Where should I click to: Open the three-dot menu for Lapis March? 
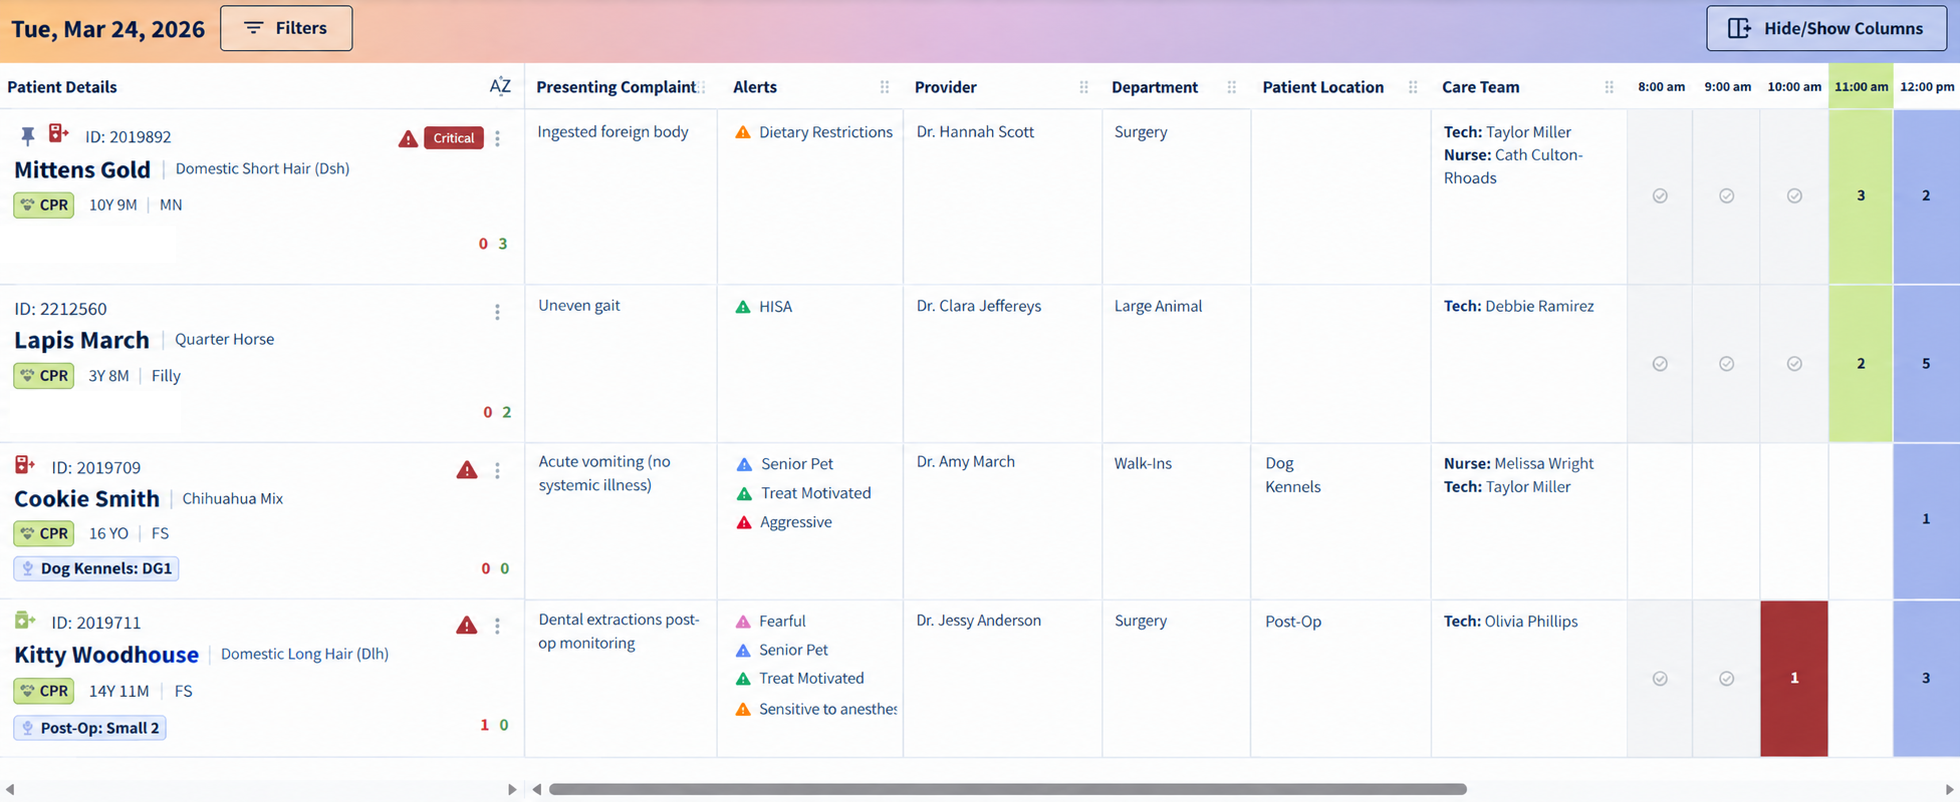point(497,312)
